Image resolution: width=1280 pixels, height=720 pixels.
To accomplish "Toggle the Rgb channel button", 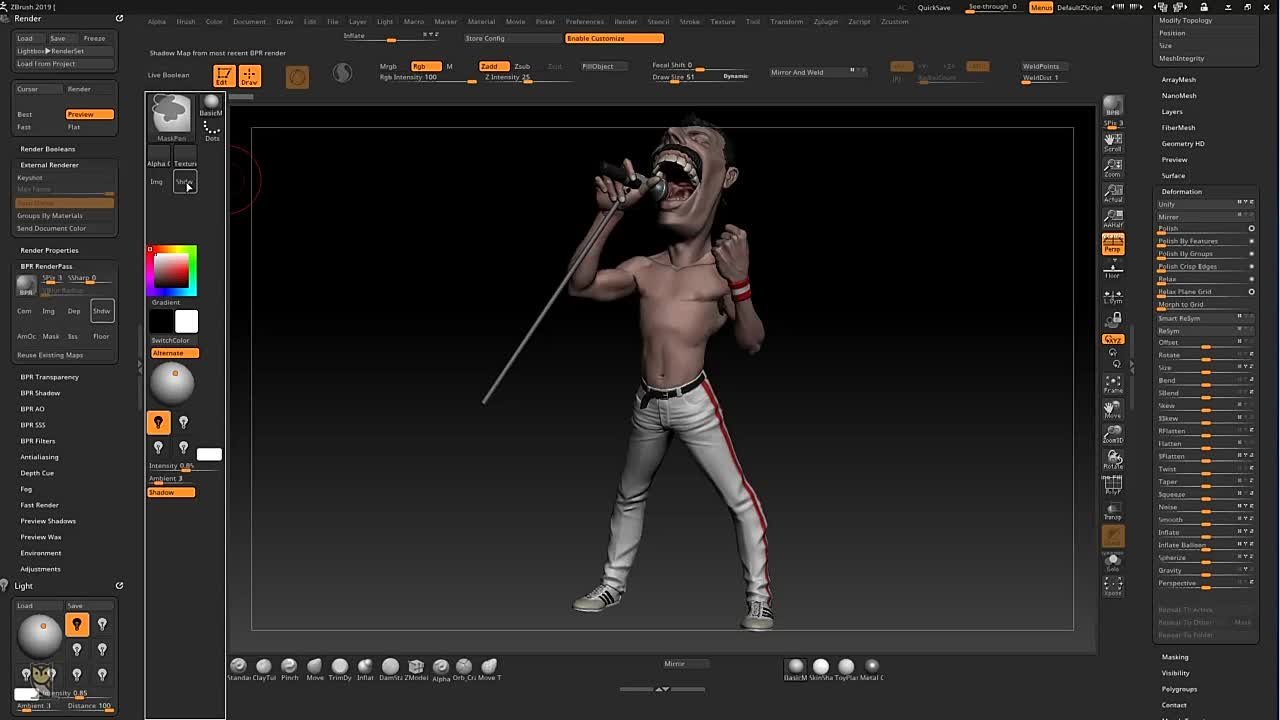I will coord(425,66).
